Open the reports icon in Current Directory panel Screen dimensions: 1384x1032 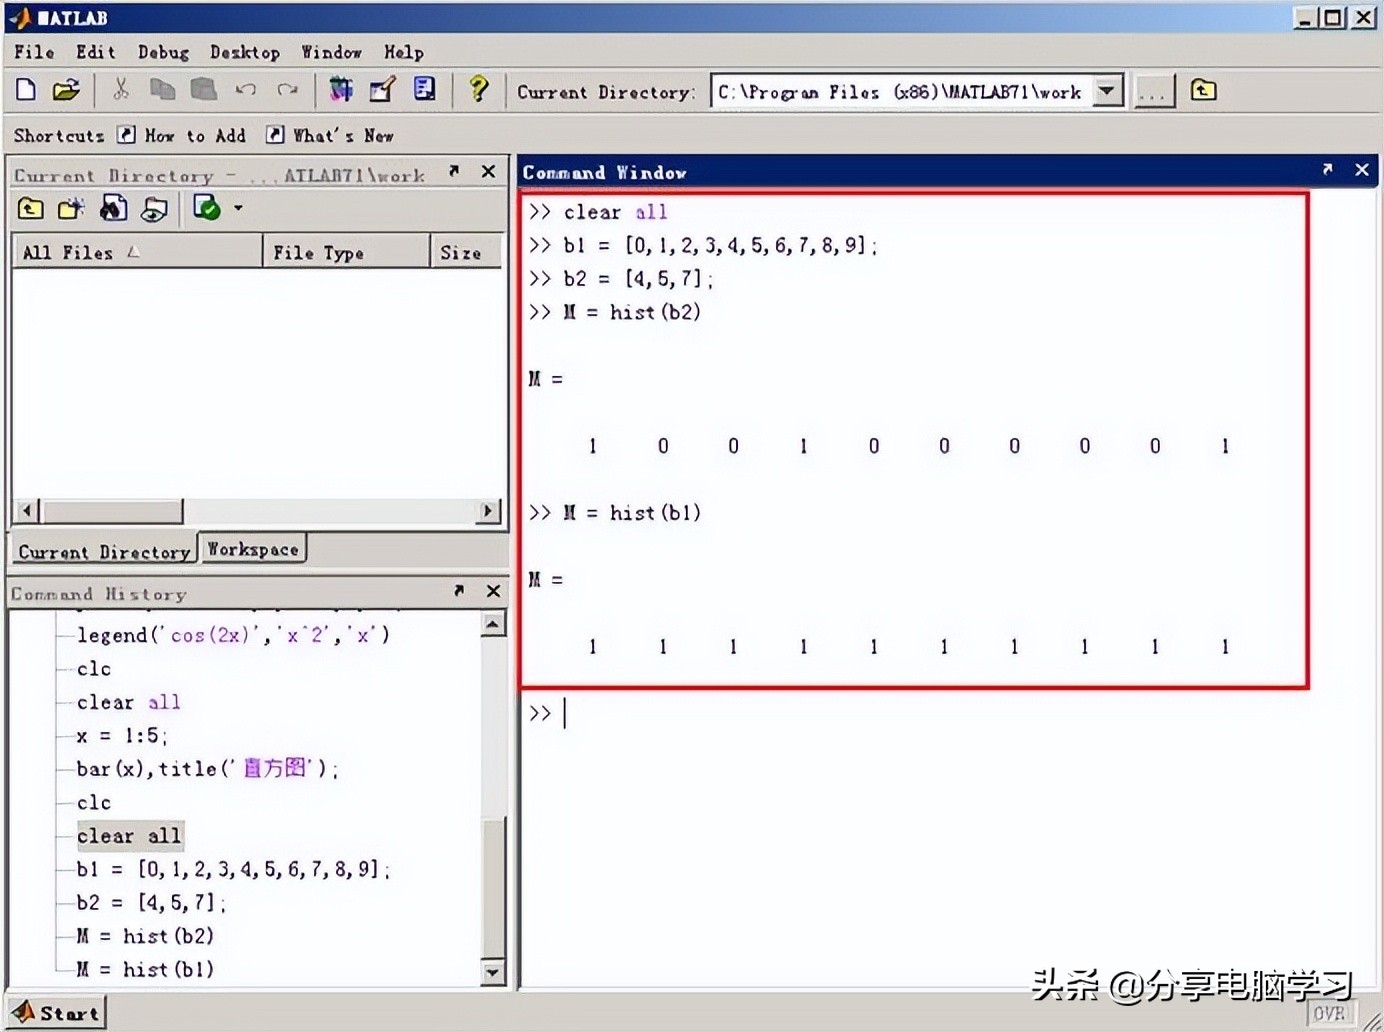[154, 208]
